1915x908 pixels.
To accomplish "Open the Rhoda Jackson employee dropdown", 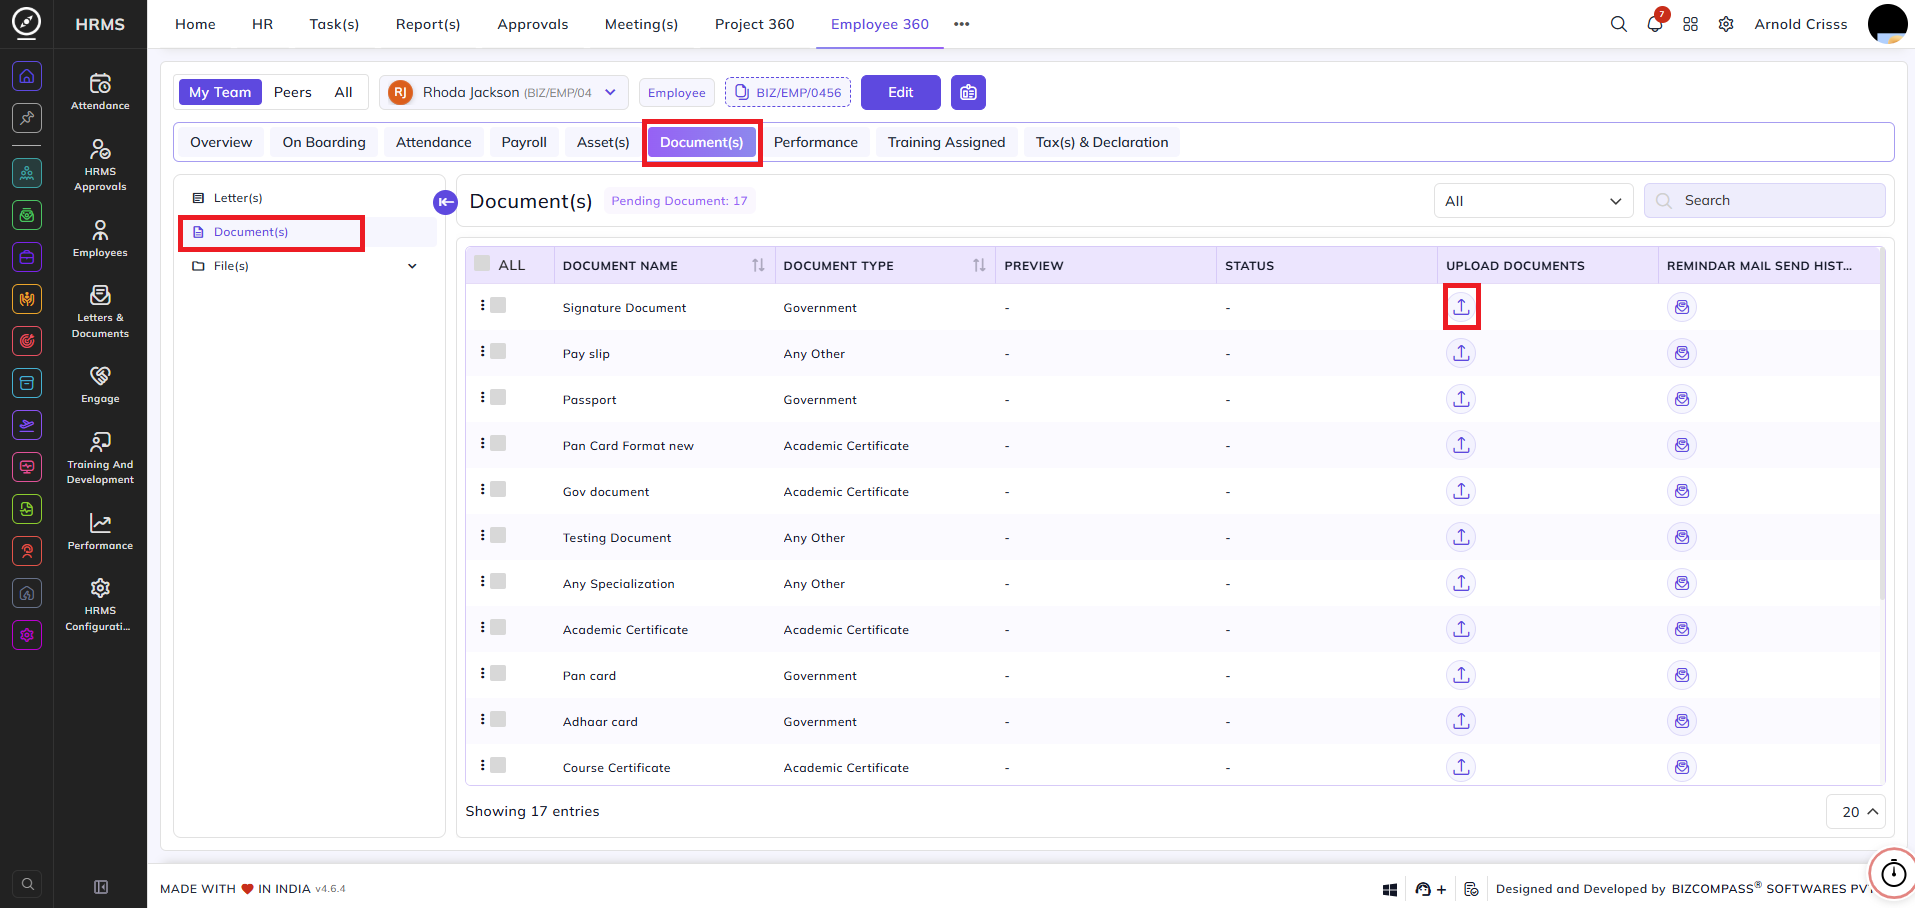I will pyautogui.click(x=503, y=92).
